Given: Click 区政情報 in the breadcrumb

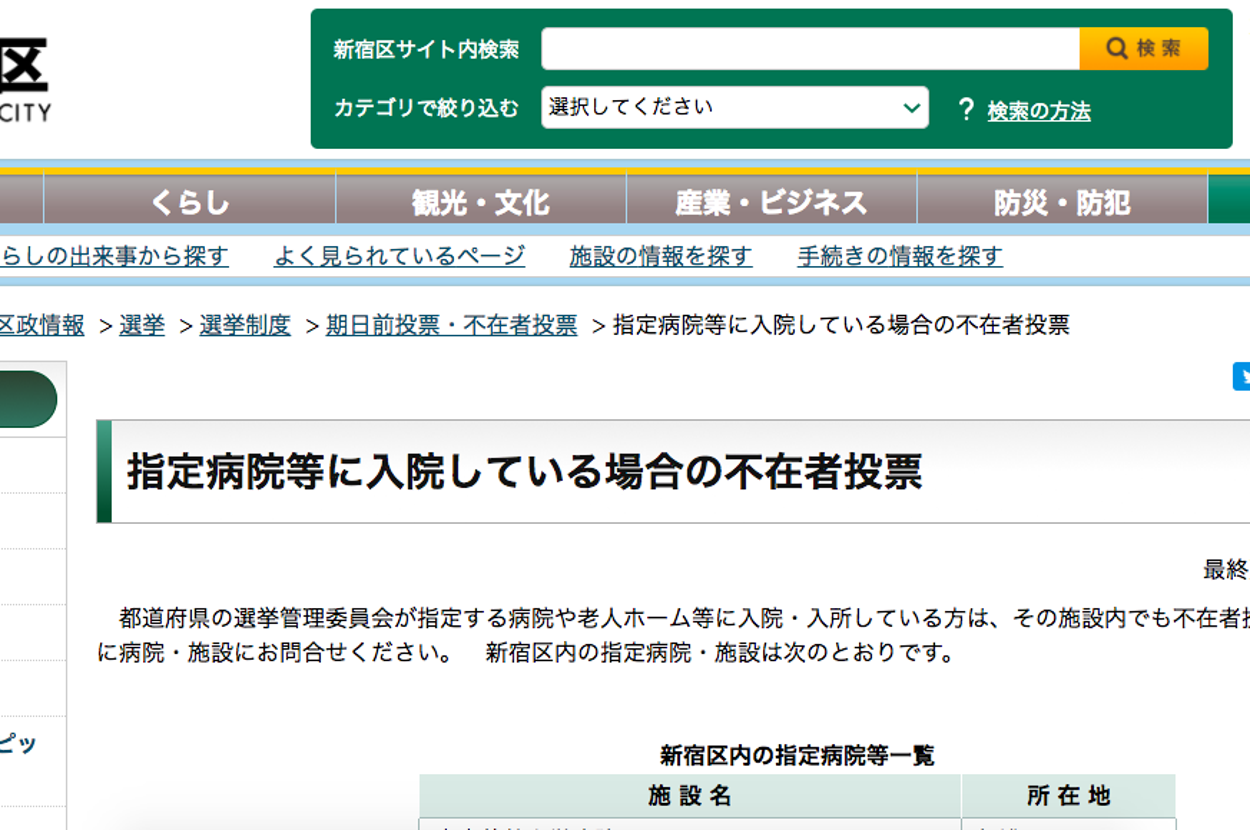Looking at the screenshot, I should pos(42,325).
